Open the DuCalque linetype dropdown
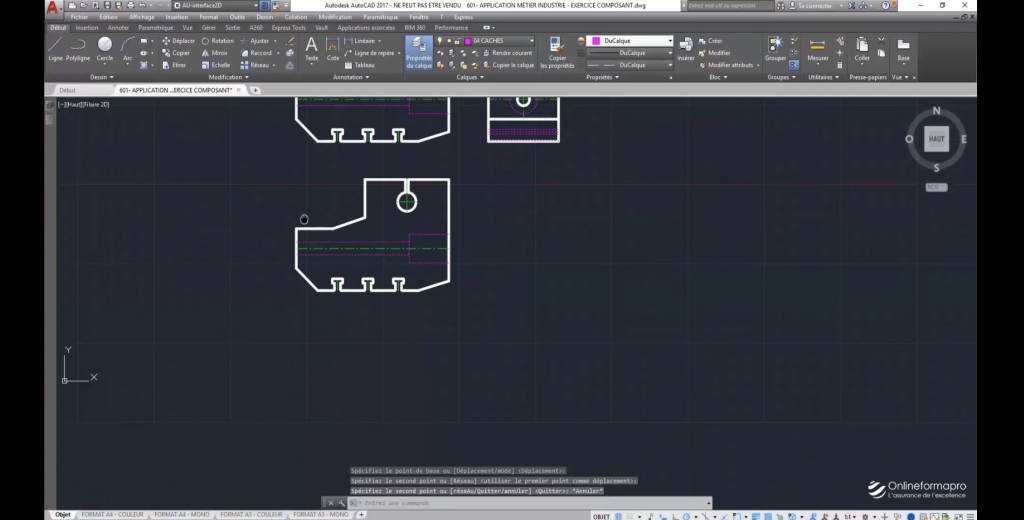1024x520 pixels. pyautogui.click(x=669, y=65)
